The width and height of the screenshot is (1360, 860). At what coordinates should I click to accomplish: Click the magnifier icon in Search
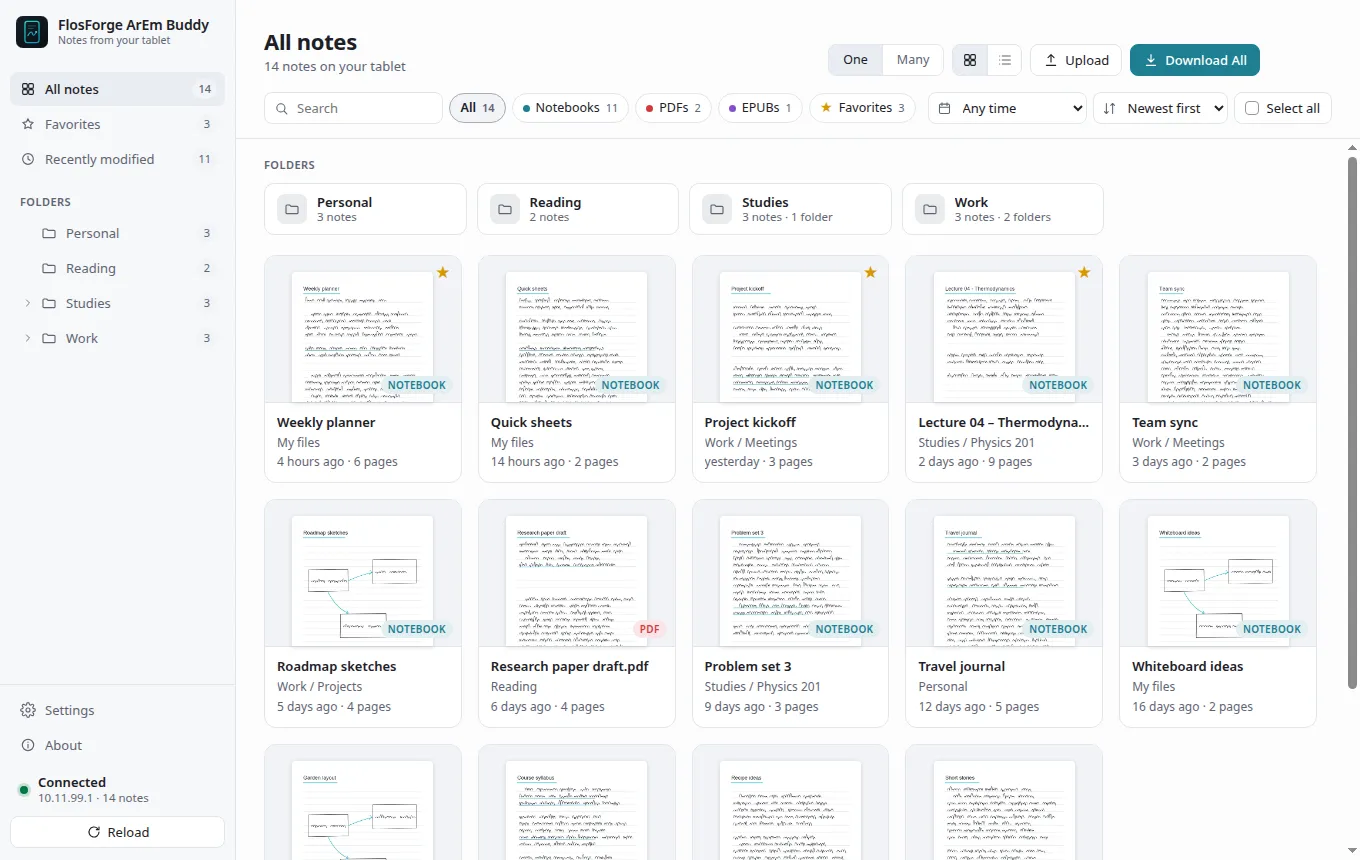(282, 108)
